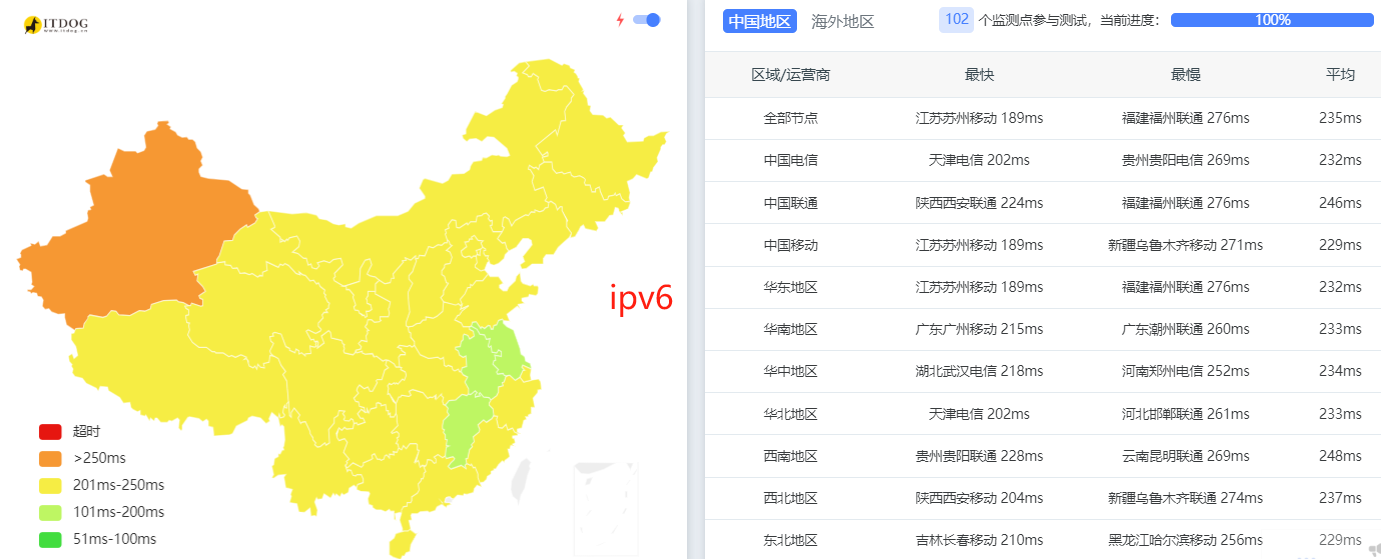The width and height of the screenshot is (1381, 559).
Task: Click the 华南地区 row label
Action: click(791, 329)
